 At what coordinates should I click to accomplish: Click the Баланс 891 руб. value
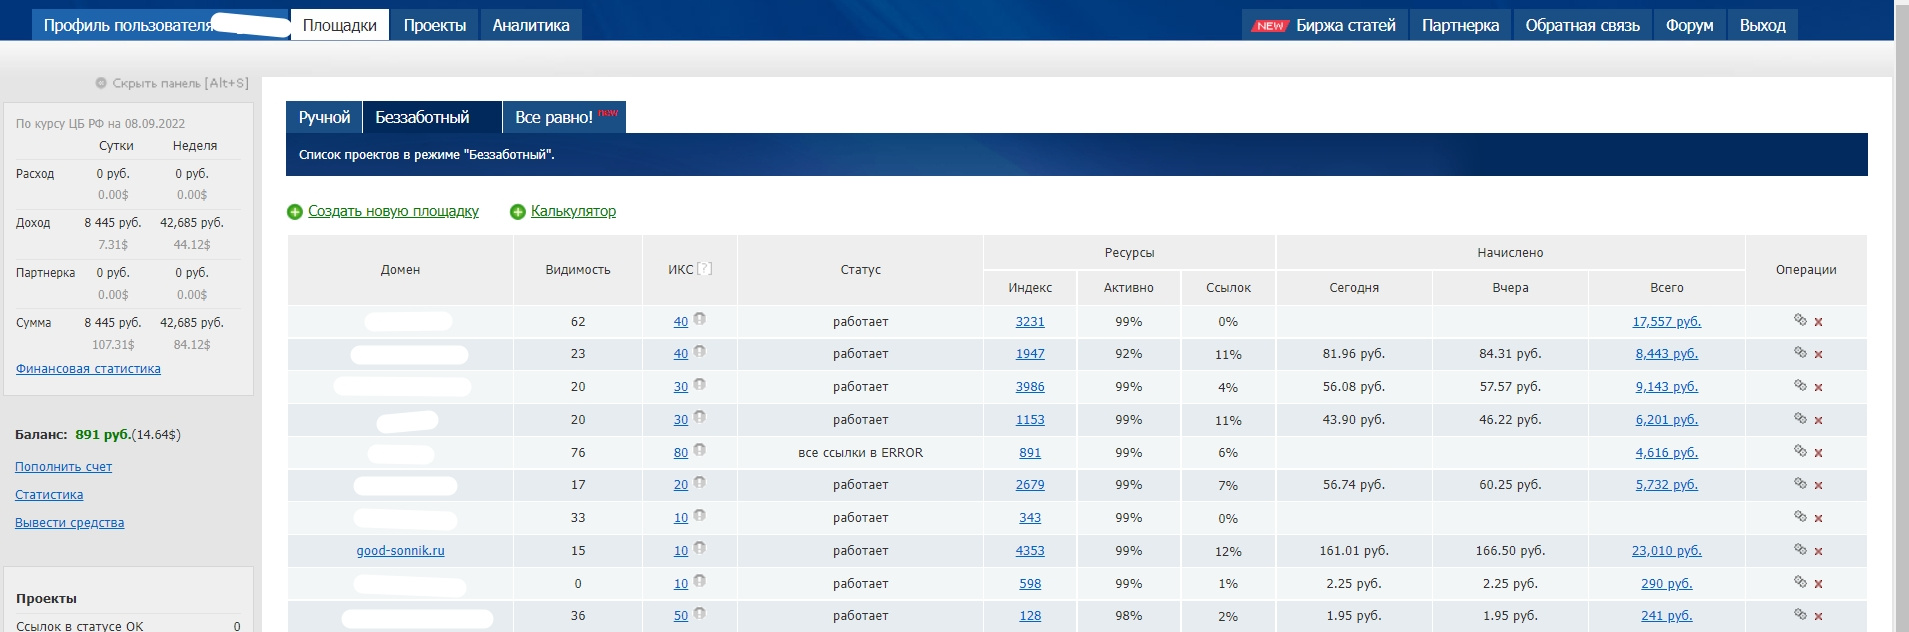tap(103, 434)
